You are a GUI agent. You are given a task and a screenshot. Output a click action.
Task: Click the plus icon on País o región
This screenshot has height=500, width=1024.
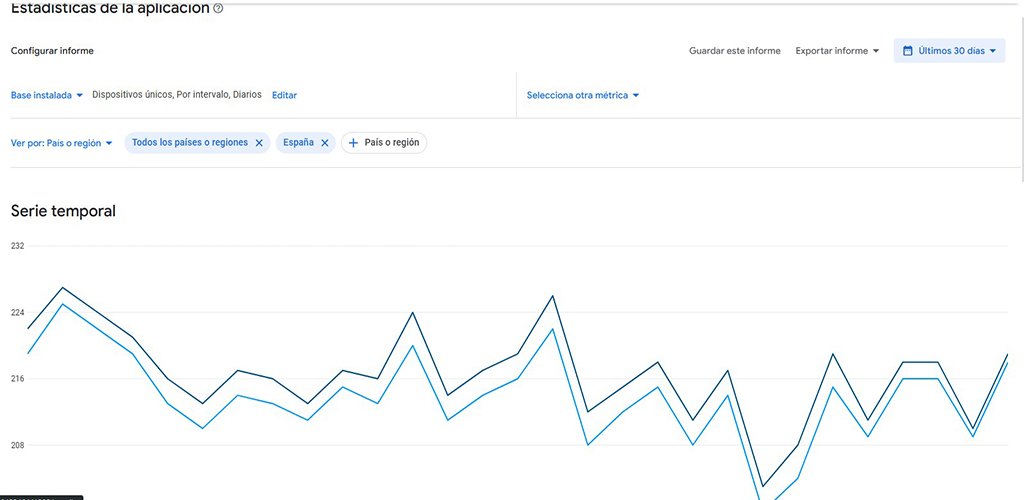pos(353,143)
